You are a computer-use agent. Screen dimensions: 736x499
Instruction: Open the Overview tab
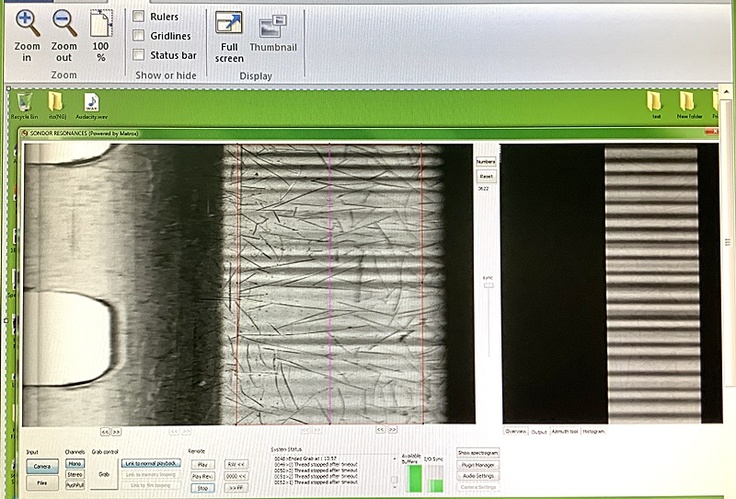(x=515, y=431)
